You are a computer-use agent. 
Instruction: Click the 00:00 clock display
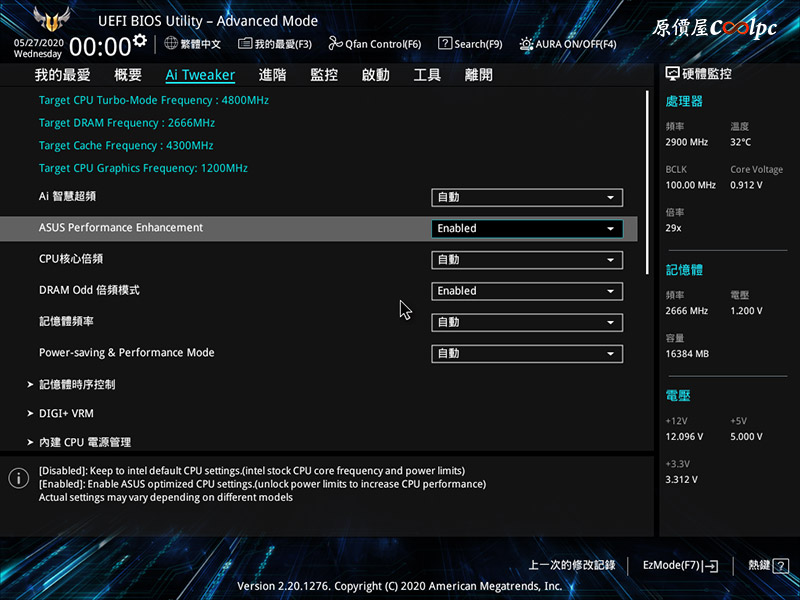click(x=100, y=47)
